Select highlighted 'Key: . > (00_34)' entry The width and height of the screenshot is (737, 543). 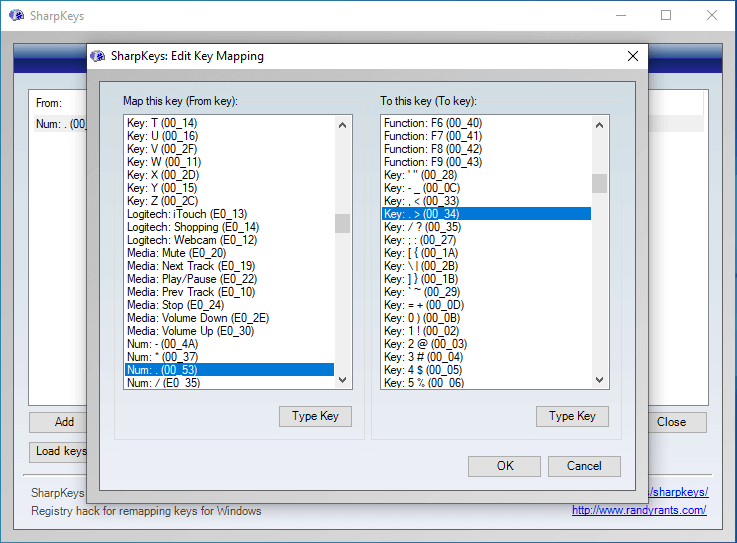[486, 214]
